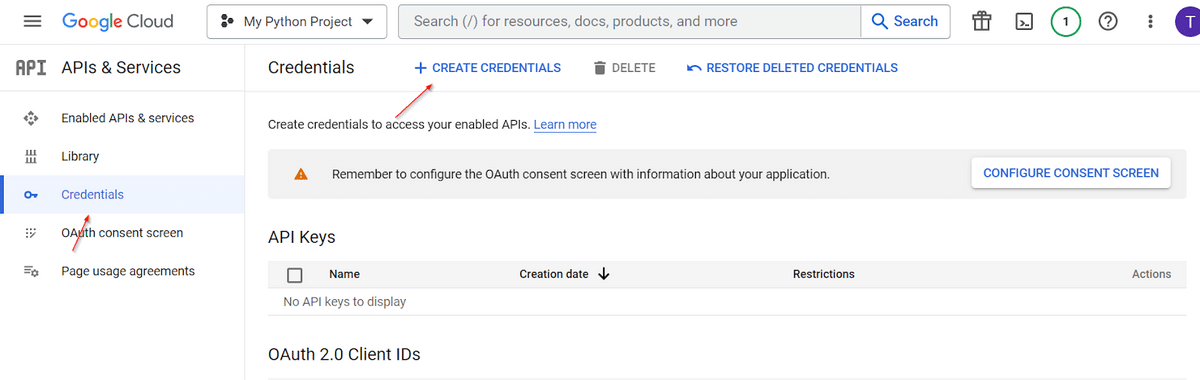Click the orange warning triangle icon
Viewport: 1200px width, 380px height.
(x=301, y=174)
